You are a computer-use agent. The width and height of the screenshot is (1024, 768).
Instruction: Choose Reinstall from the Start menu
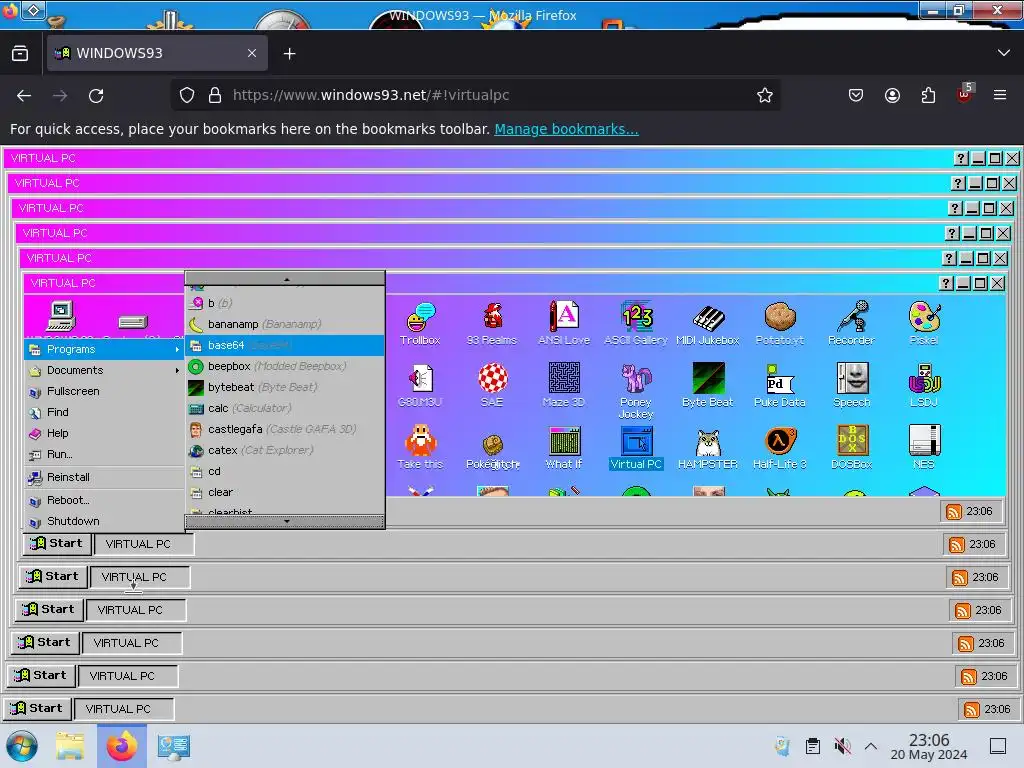[x=104, y=477]
